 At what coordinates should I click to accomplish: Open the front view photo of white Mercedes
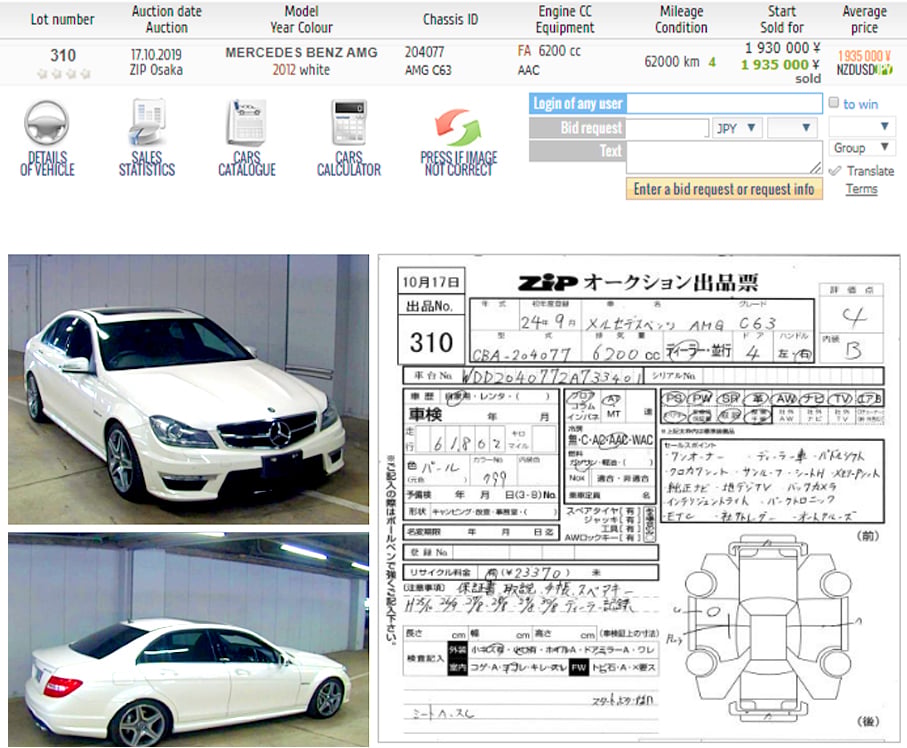(189, 389)
